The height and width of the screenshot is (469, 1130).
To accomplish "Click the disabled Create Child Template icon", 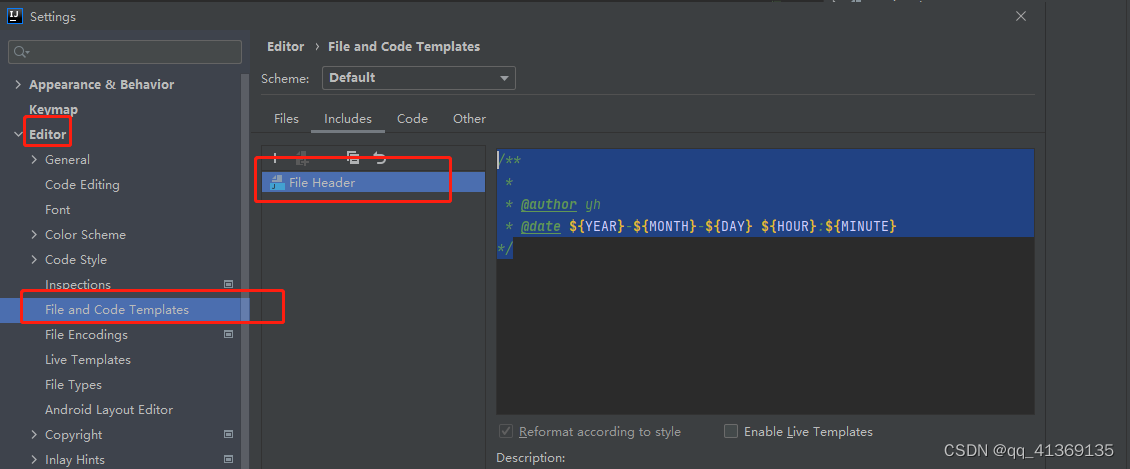I will point(302,158).
